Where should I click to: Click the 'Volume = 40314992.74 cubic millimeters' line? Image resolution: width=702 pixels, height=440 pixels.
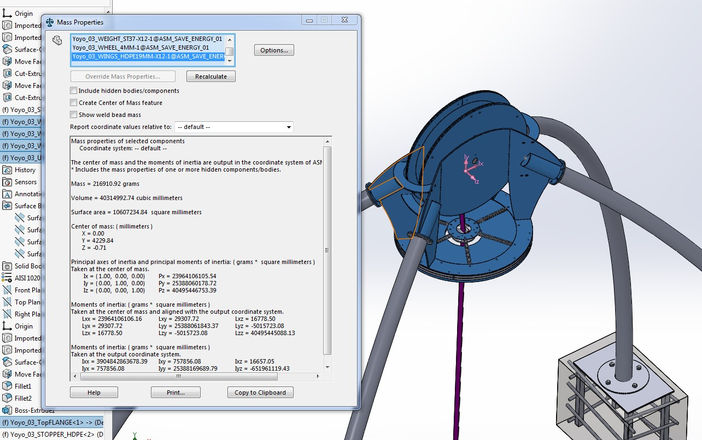pos(127,198)
